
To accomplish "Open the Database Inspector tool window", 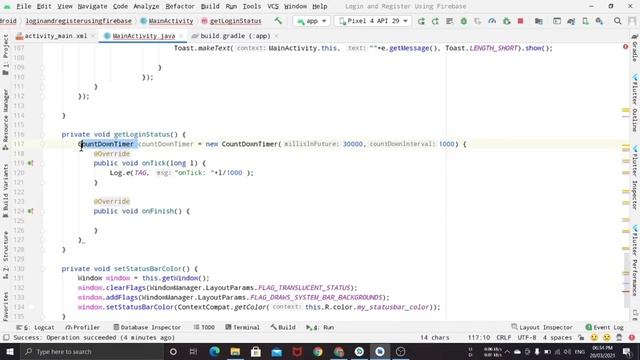I will (x=147, y=327).
